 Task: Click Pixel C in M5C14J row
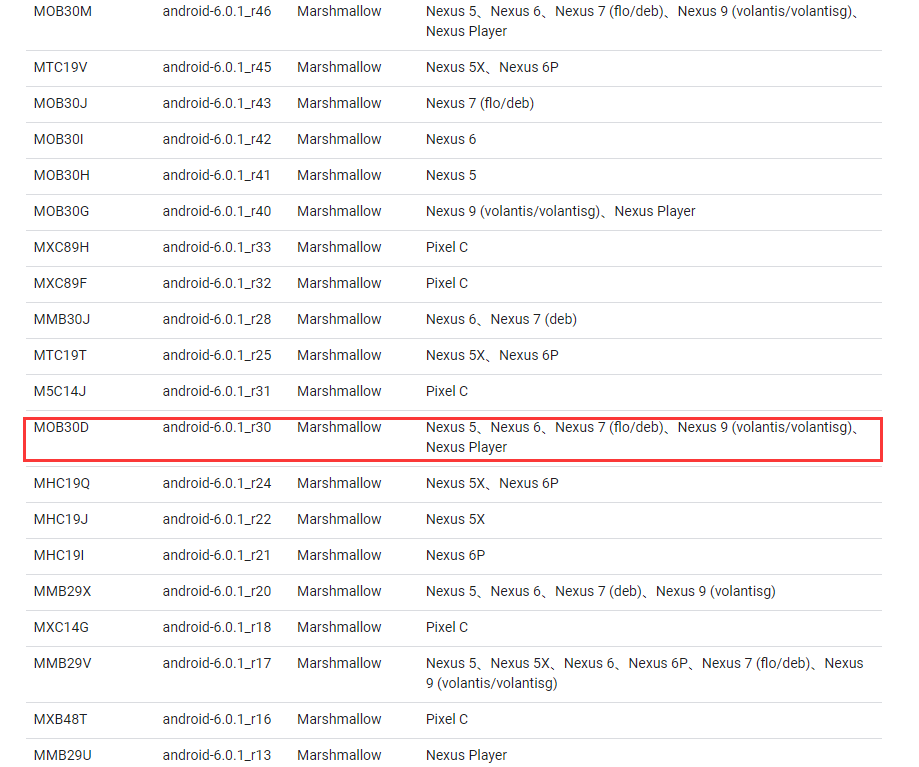point(447,391)
